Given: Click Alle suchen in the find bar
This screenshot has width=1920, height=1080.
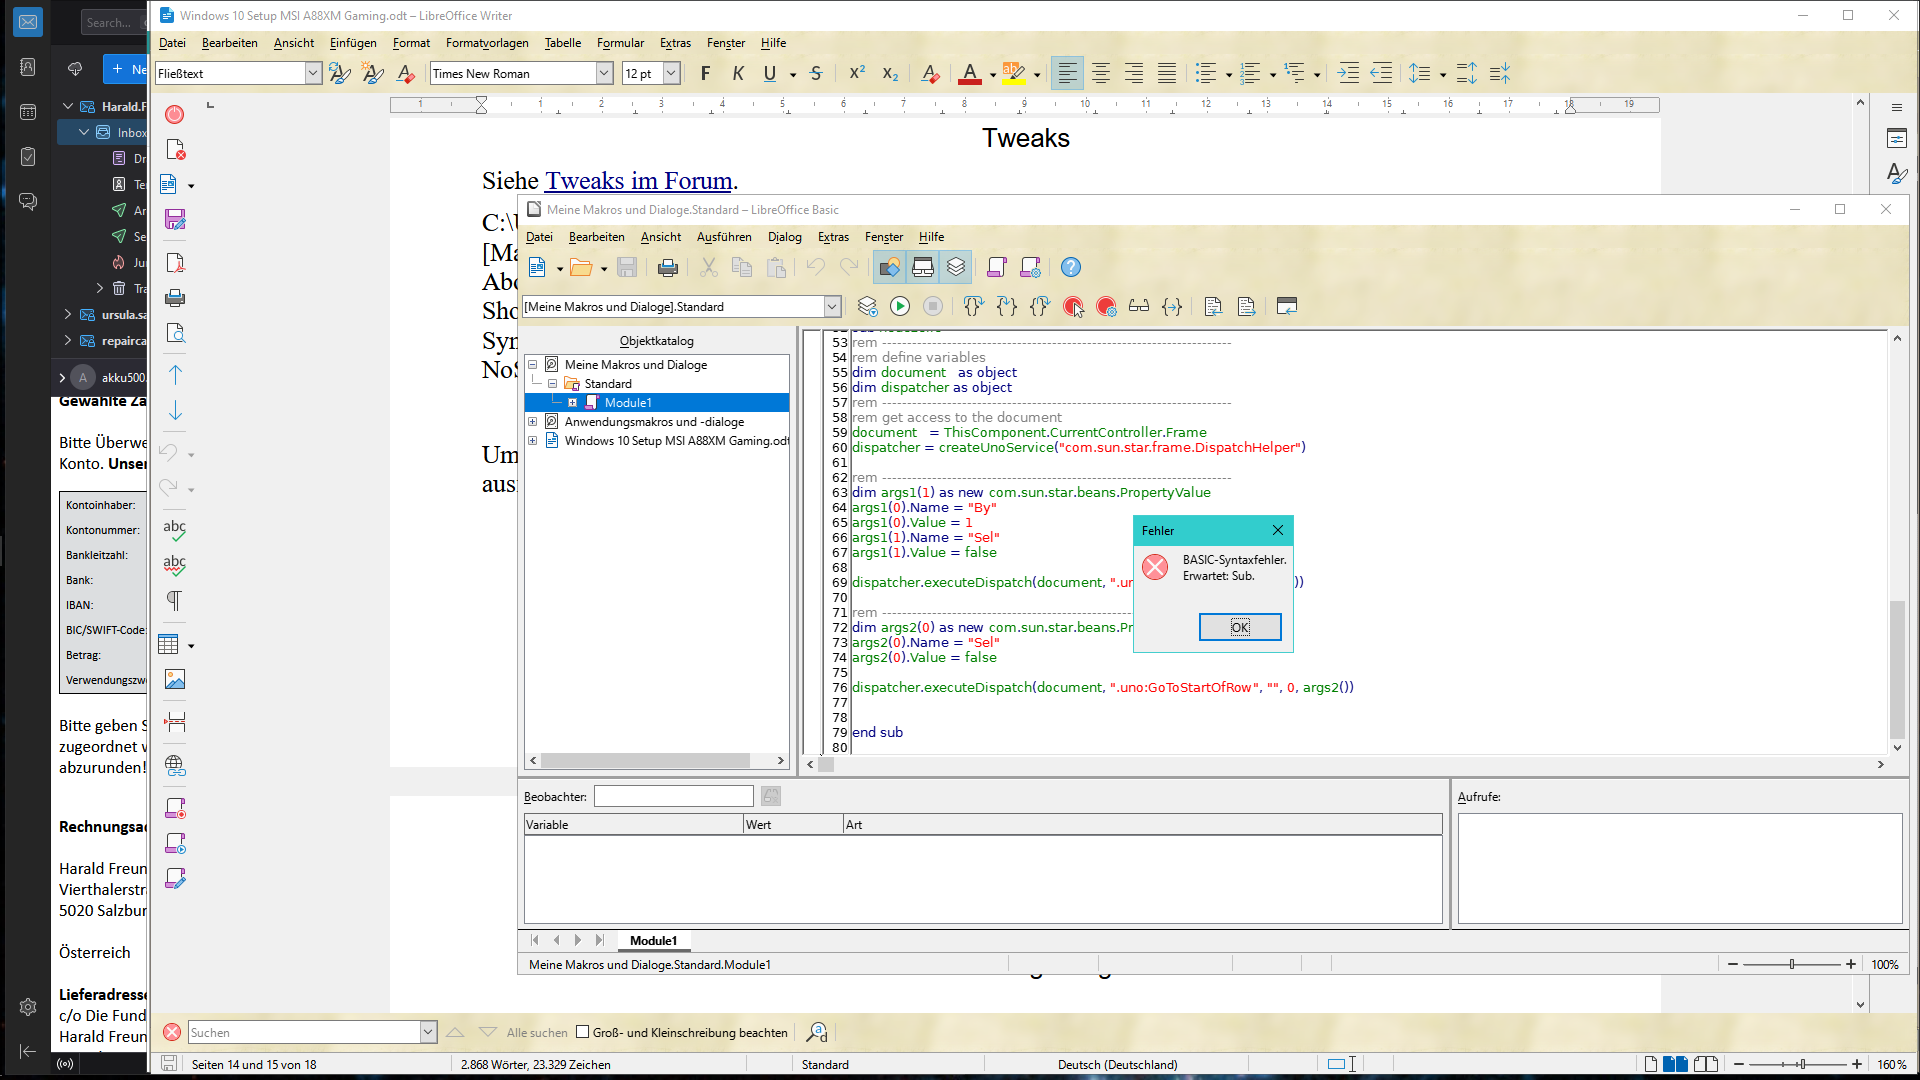Looking at the screenshot, I should [537, 1033].
